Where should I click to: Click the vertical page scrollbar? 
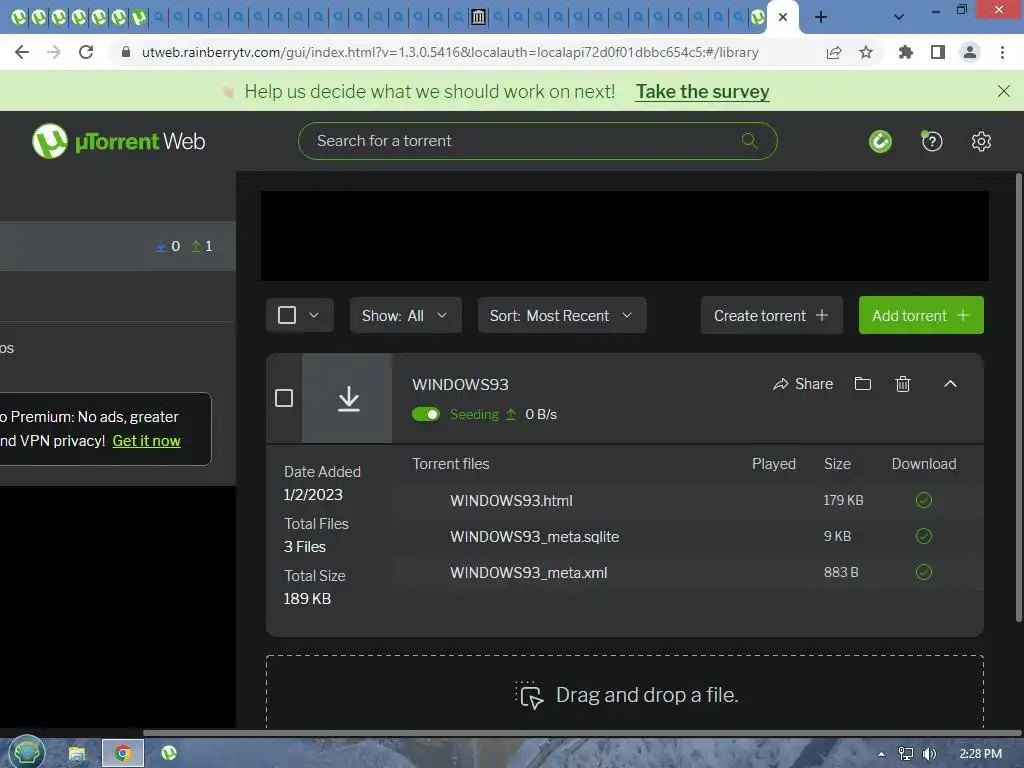coord(1019,397)
